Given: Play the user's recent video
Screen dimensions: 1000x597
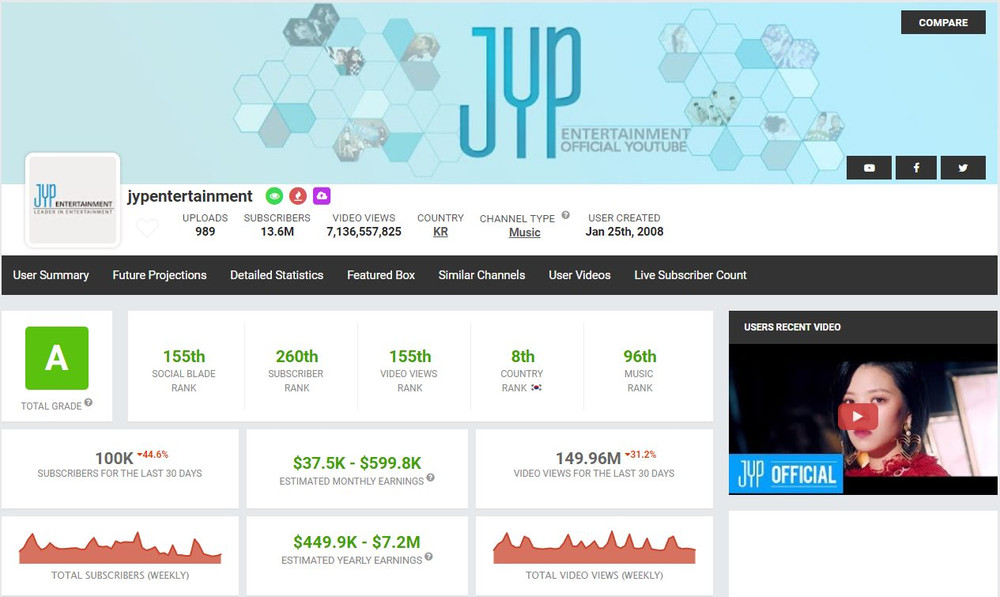Looking at the screenshot, I should point(858,417).
